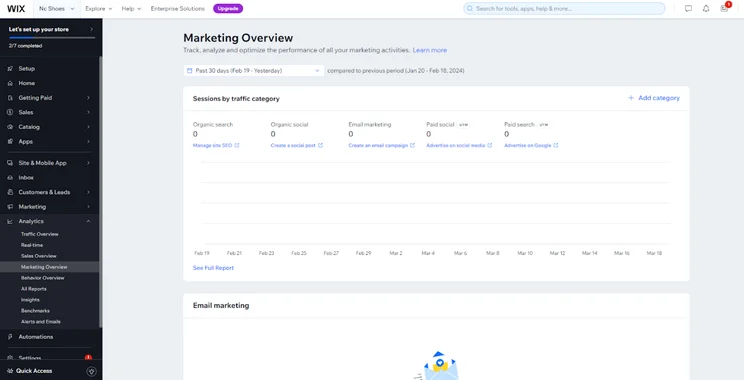The width and height of the screenshot is (744, 380).
Task: Collapse the Analytics section chevron
Action: pyautogui.click(x=88, y=222)
